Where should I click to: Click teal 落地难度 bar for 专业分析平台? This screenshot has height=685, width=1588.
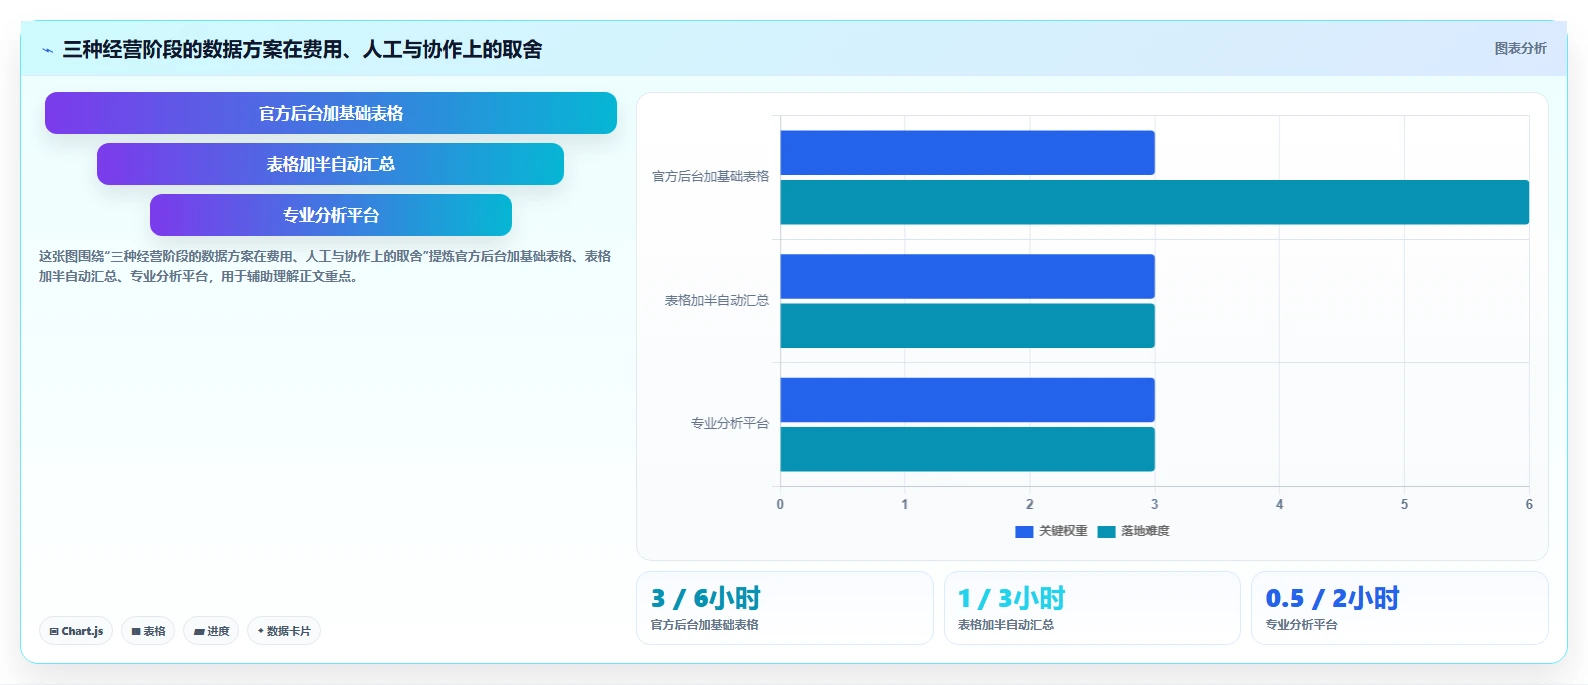[967, 449]
